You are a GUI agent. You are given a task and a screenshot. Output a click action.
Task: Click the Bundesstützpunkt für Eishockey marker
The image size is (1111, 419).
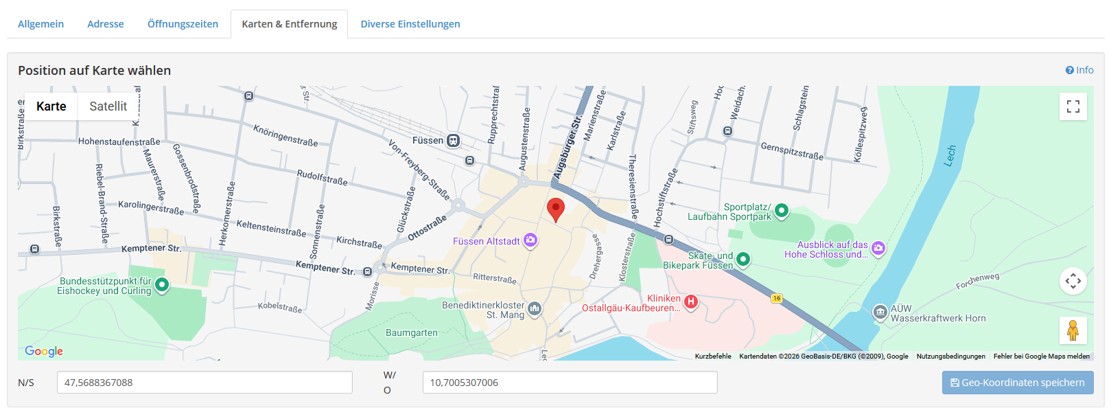pos(162,285)
